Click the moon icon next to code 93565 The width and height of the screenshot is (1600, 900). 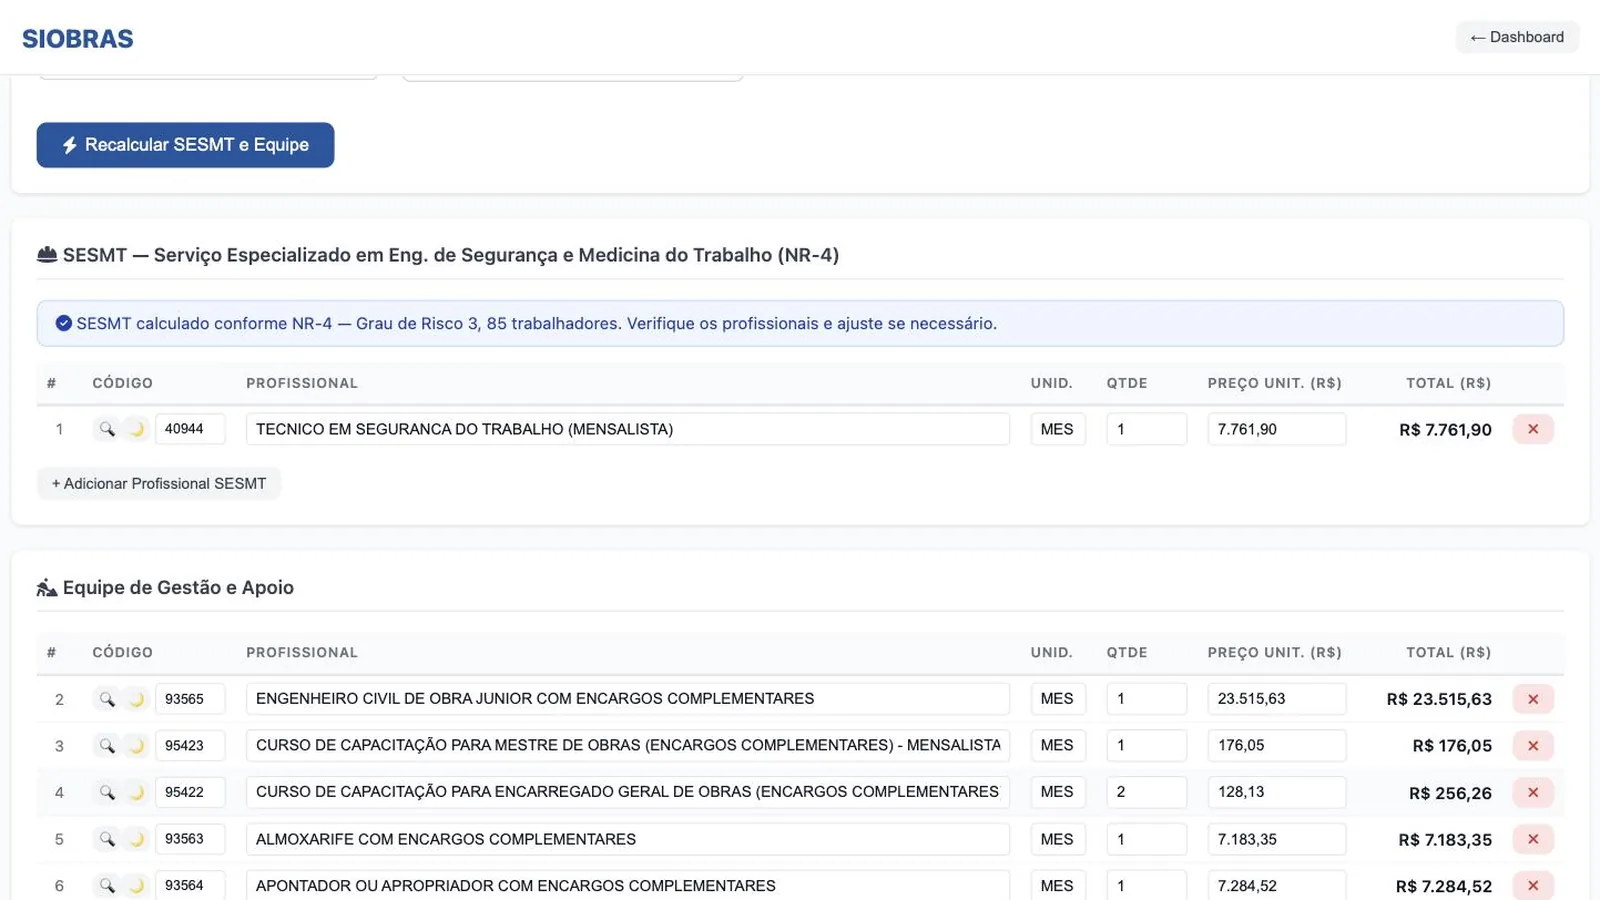click(137, 699)
